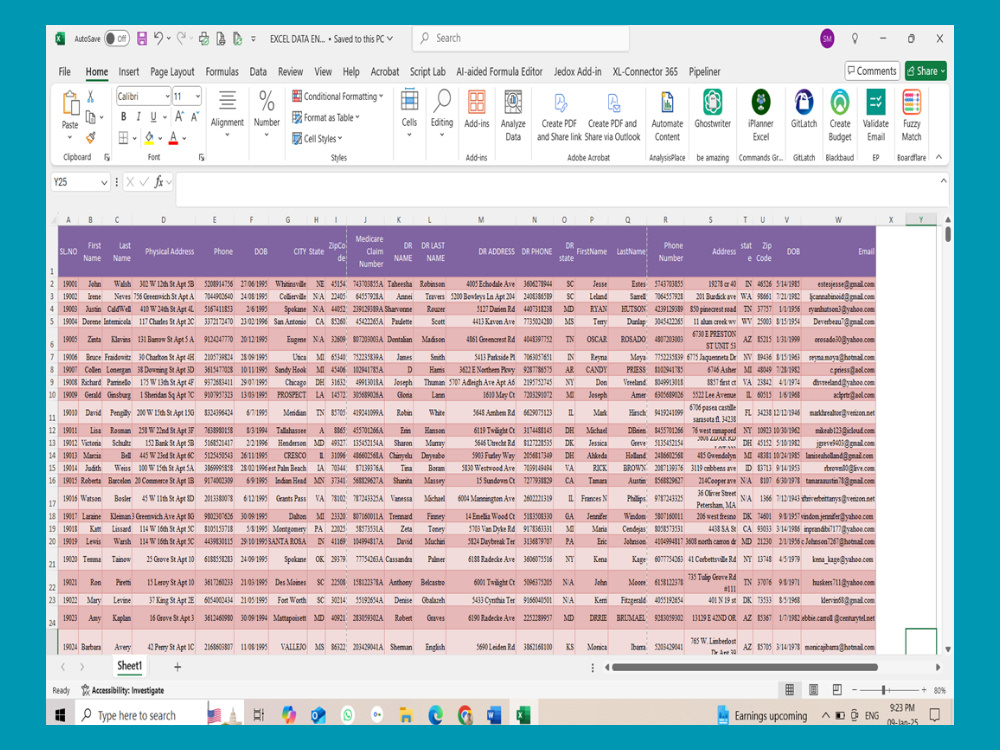The height and width of the screenshot is (750, 1000).
Task: Apply the red font color
Action: (173, 138)
